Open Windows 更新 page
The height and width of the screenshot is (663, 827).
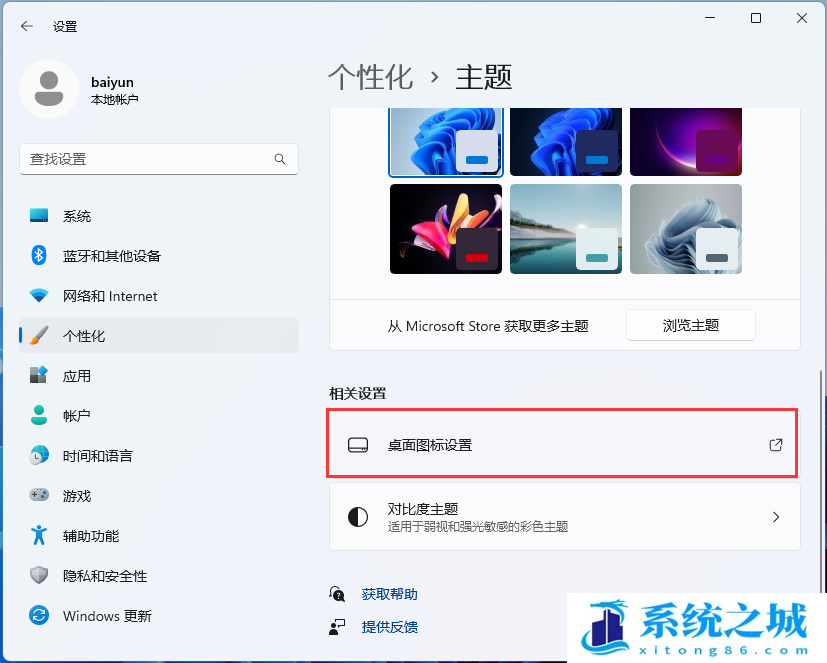pyautogui.click(x=106, y=616)
